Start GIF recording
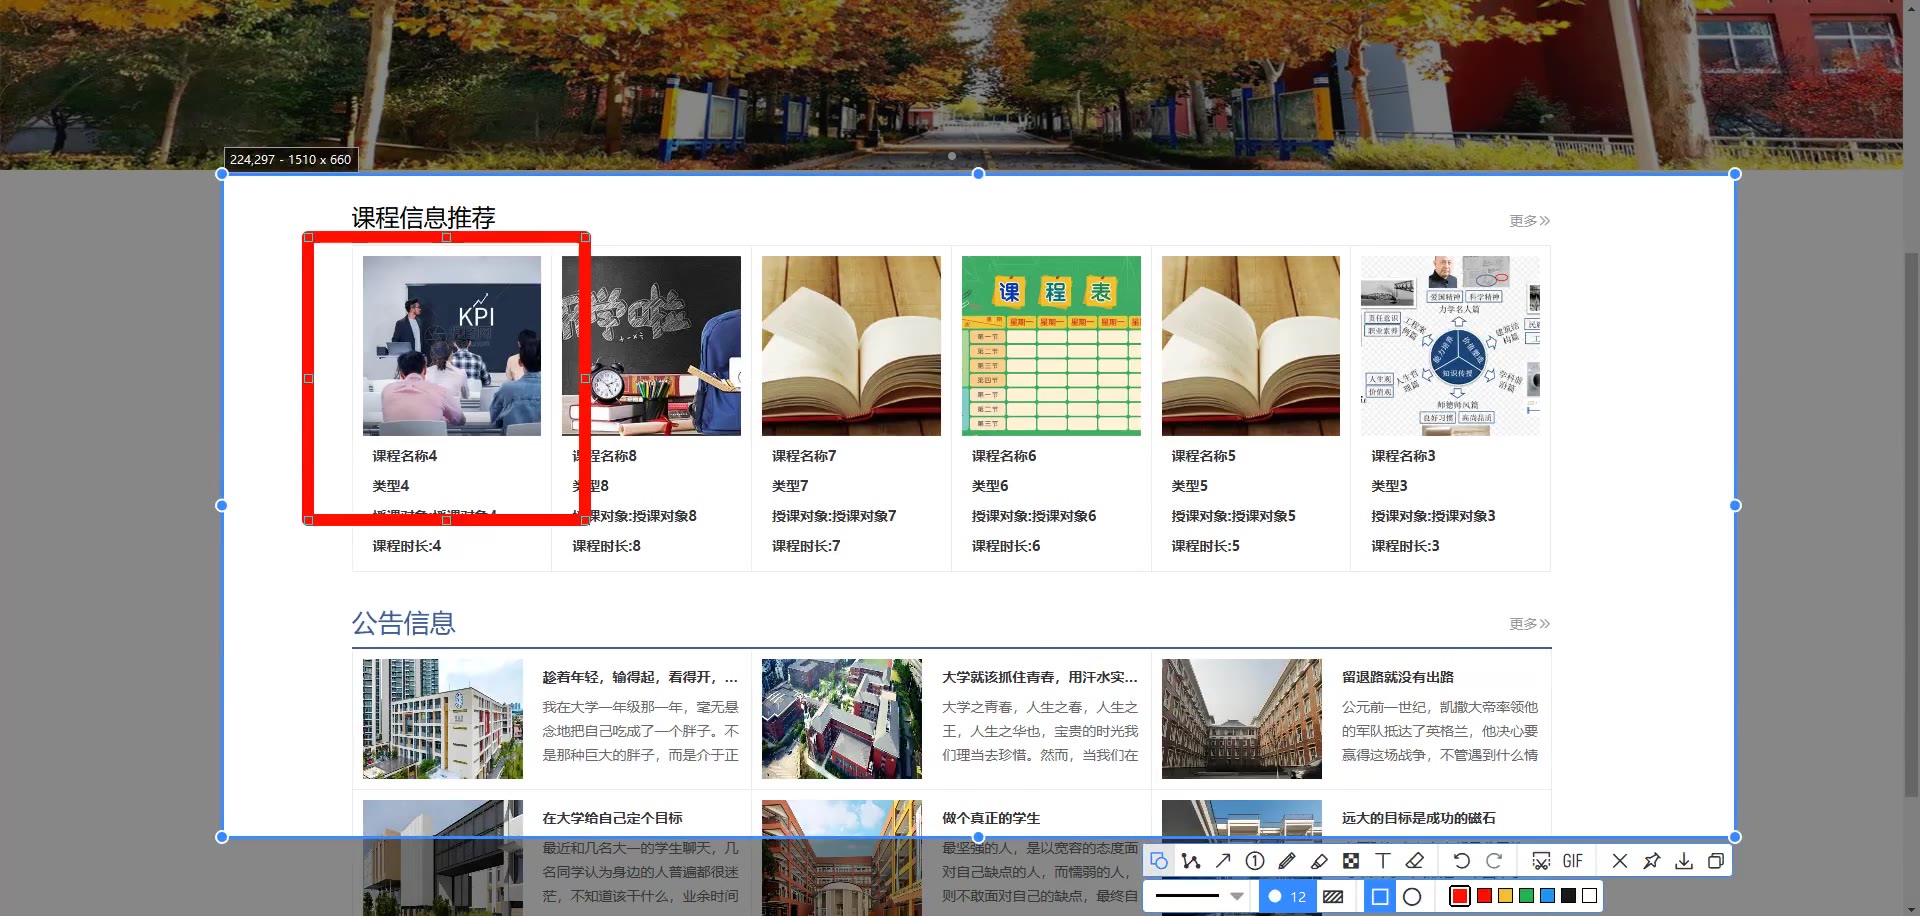 tap(1572, 861)
